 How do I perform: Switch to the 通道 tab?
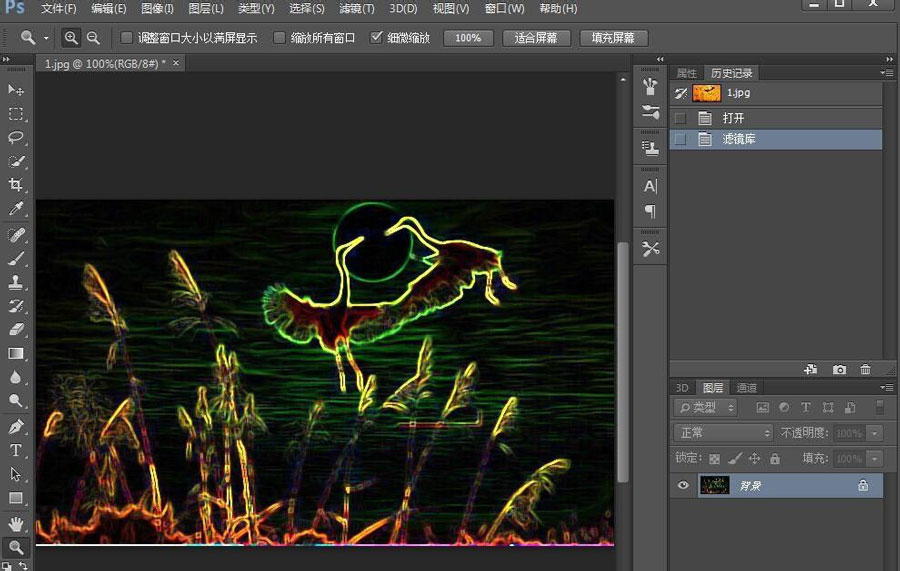coord(746,387)
